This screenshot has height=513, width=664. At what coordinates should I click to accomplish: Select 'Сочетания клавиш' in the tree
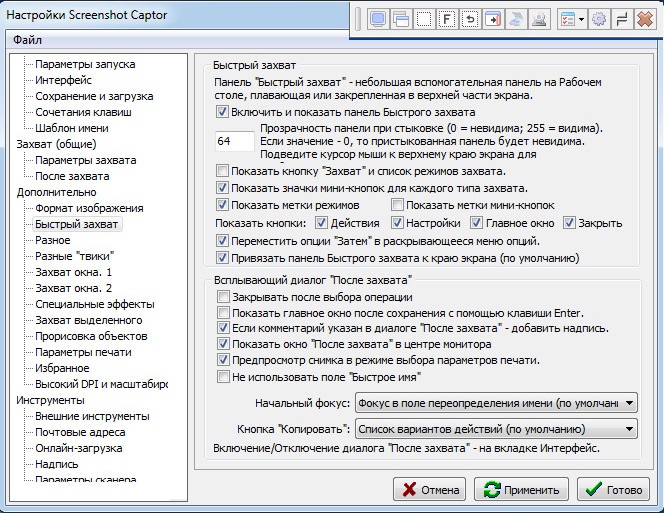83,112
